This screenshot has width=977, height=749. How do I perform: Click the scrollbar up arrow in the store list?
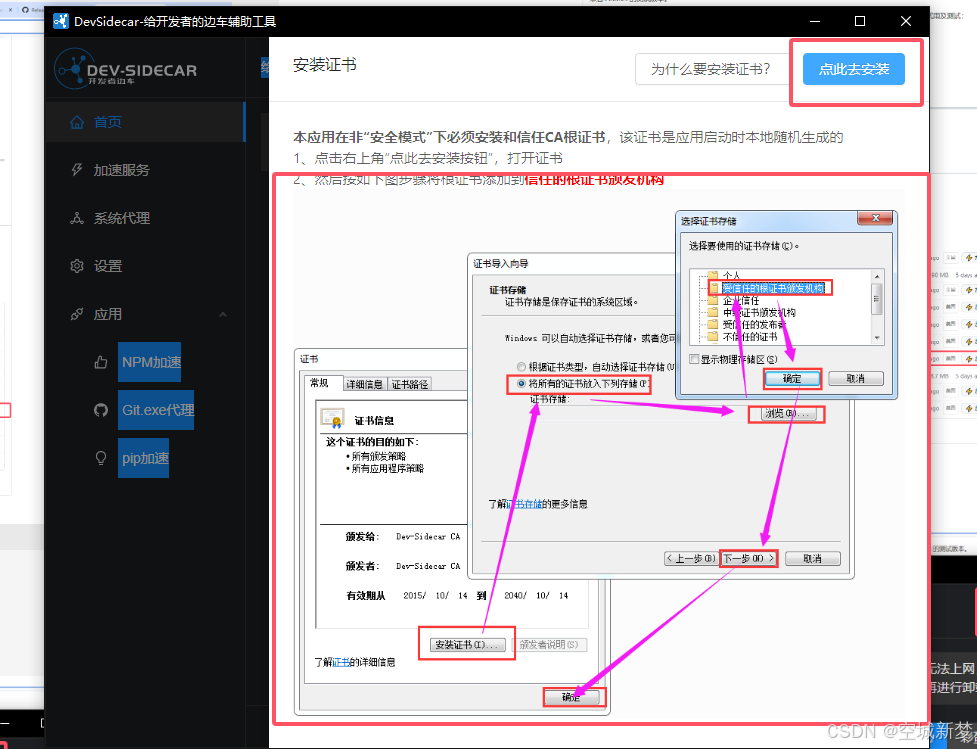pos(877,276)
